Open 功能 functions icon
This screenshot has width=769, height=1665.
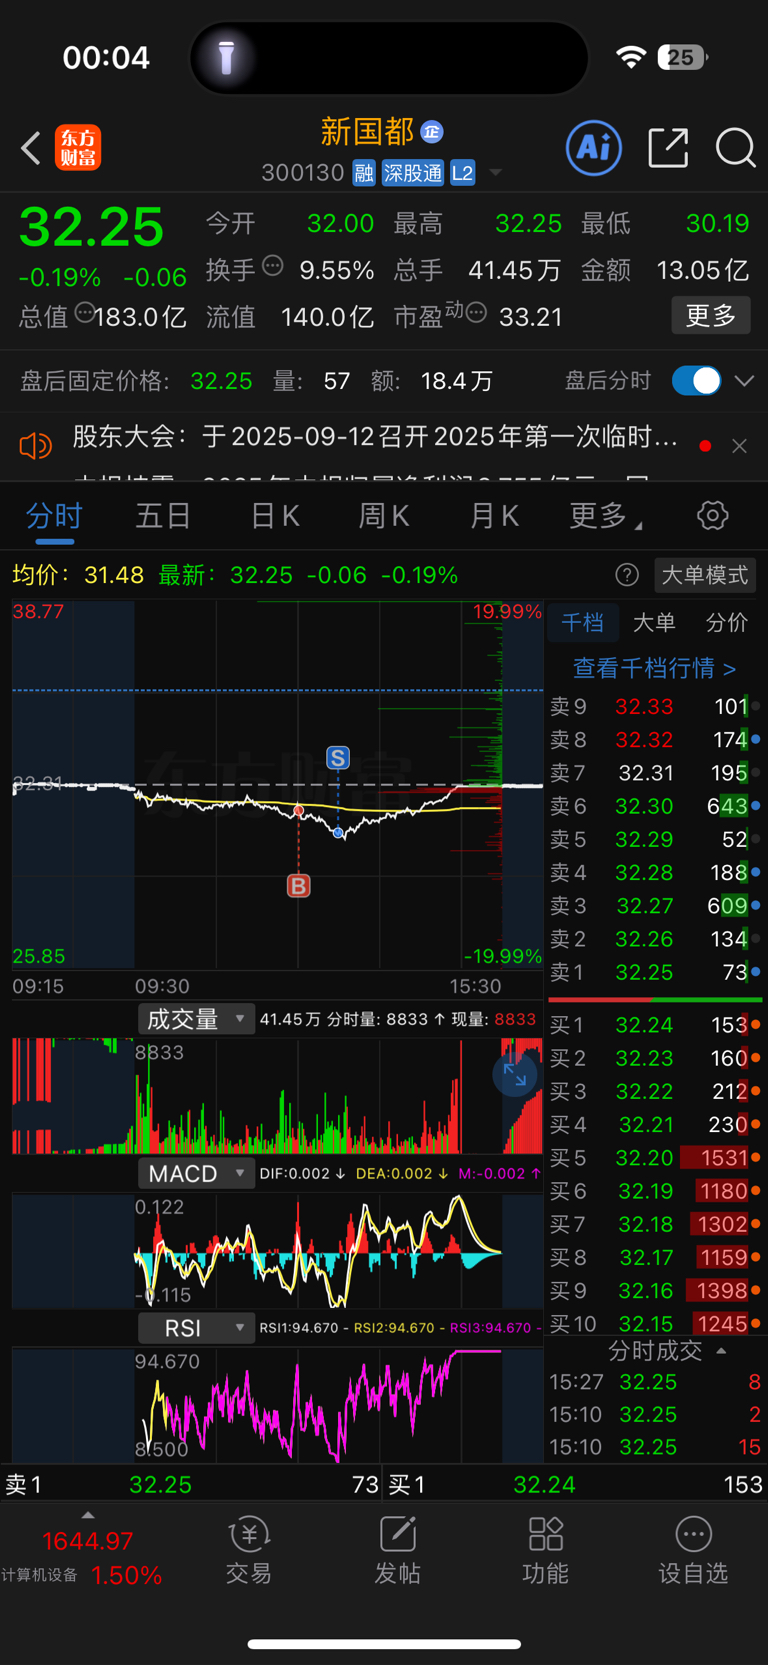pos(545,1550)
